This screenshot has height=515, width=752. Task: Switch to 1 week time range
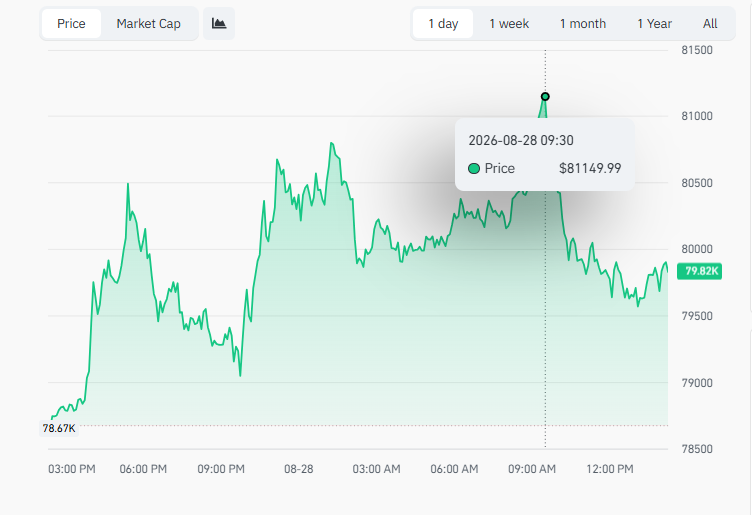(x=509, y=23)
